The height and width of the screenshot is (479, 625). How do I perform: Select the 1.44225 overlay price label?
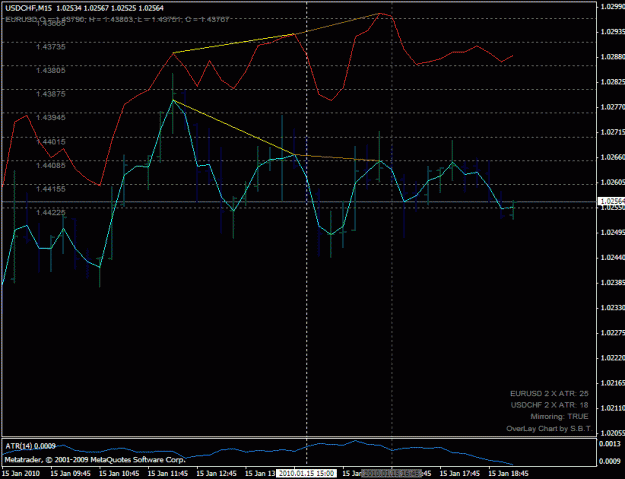(51, 212)
